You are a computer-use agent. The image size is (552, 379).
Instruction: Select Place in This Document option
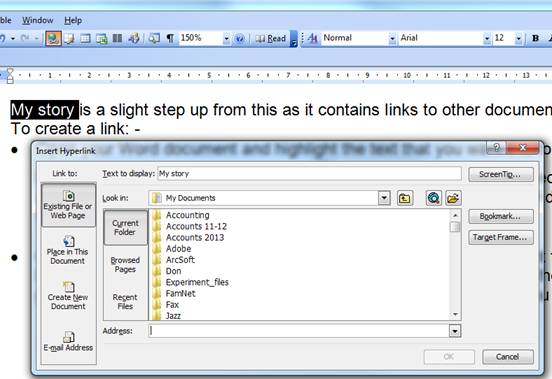coord(67,250)
